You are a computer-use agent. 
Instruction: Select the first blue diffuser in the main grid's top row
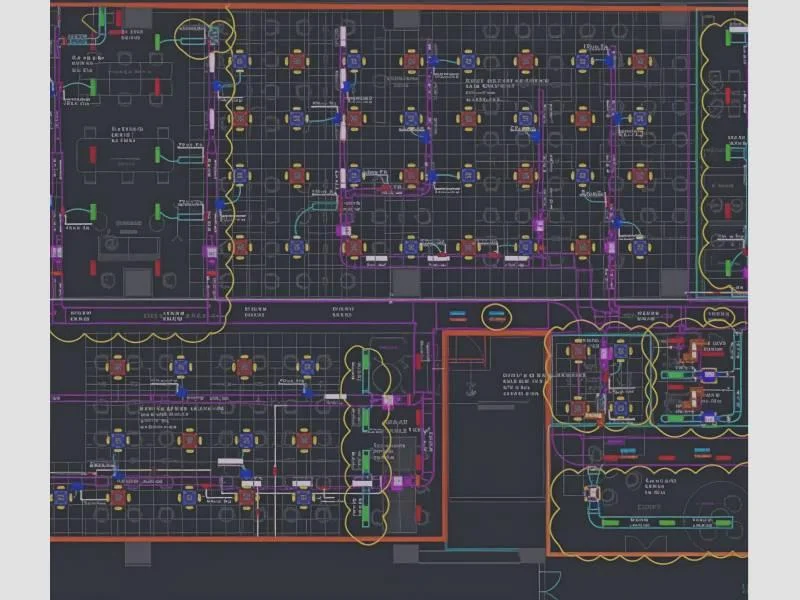coord(240,61)
